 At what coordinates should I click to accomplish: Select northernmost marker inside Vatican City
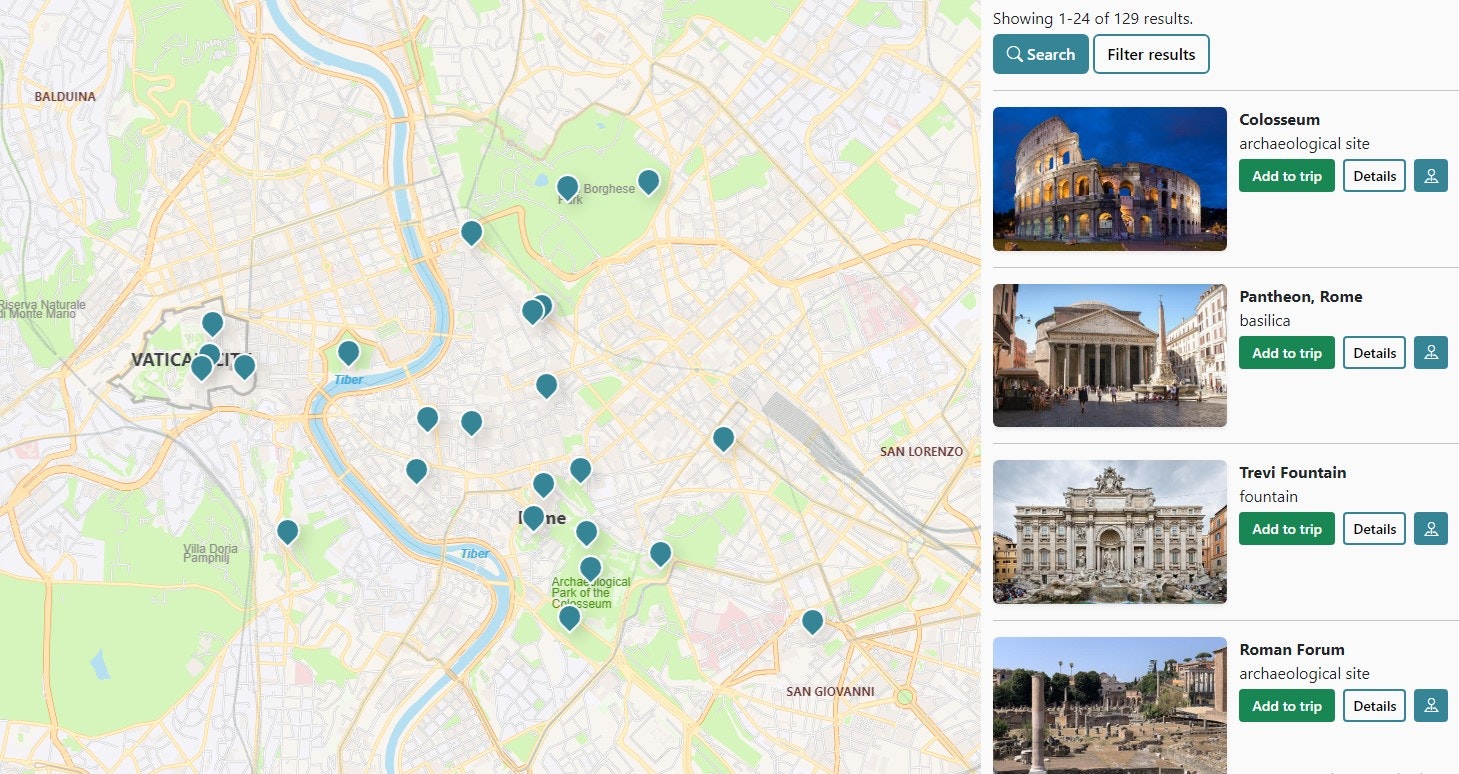click(x=212, y=324)
